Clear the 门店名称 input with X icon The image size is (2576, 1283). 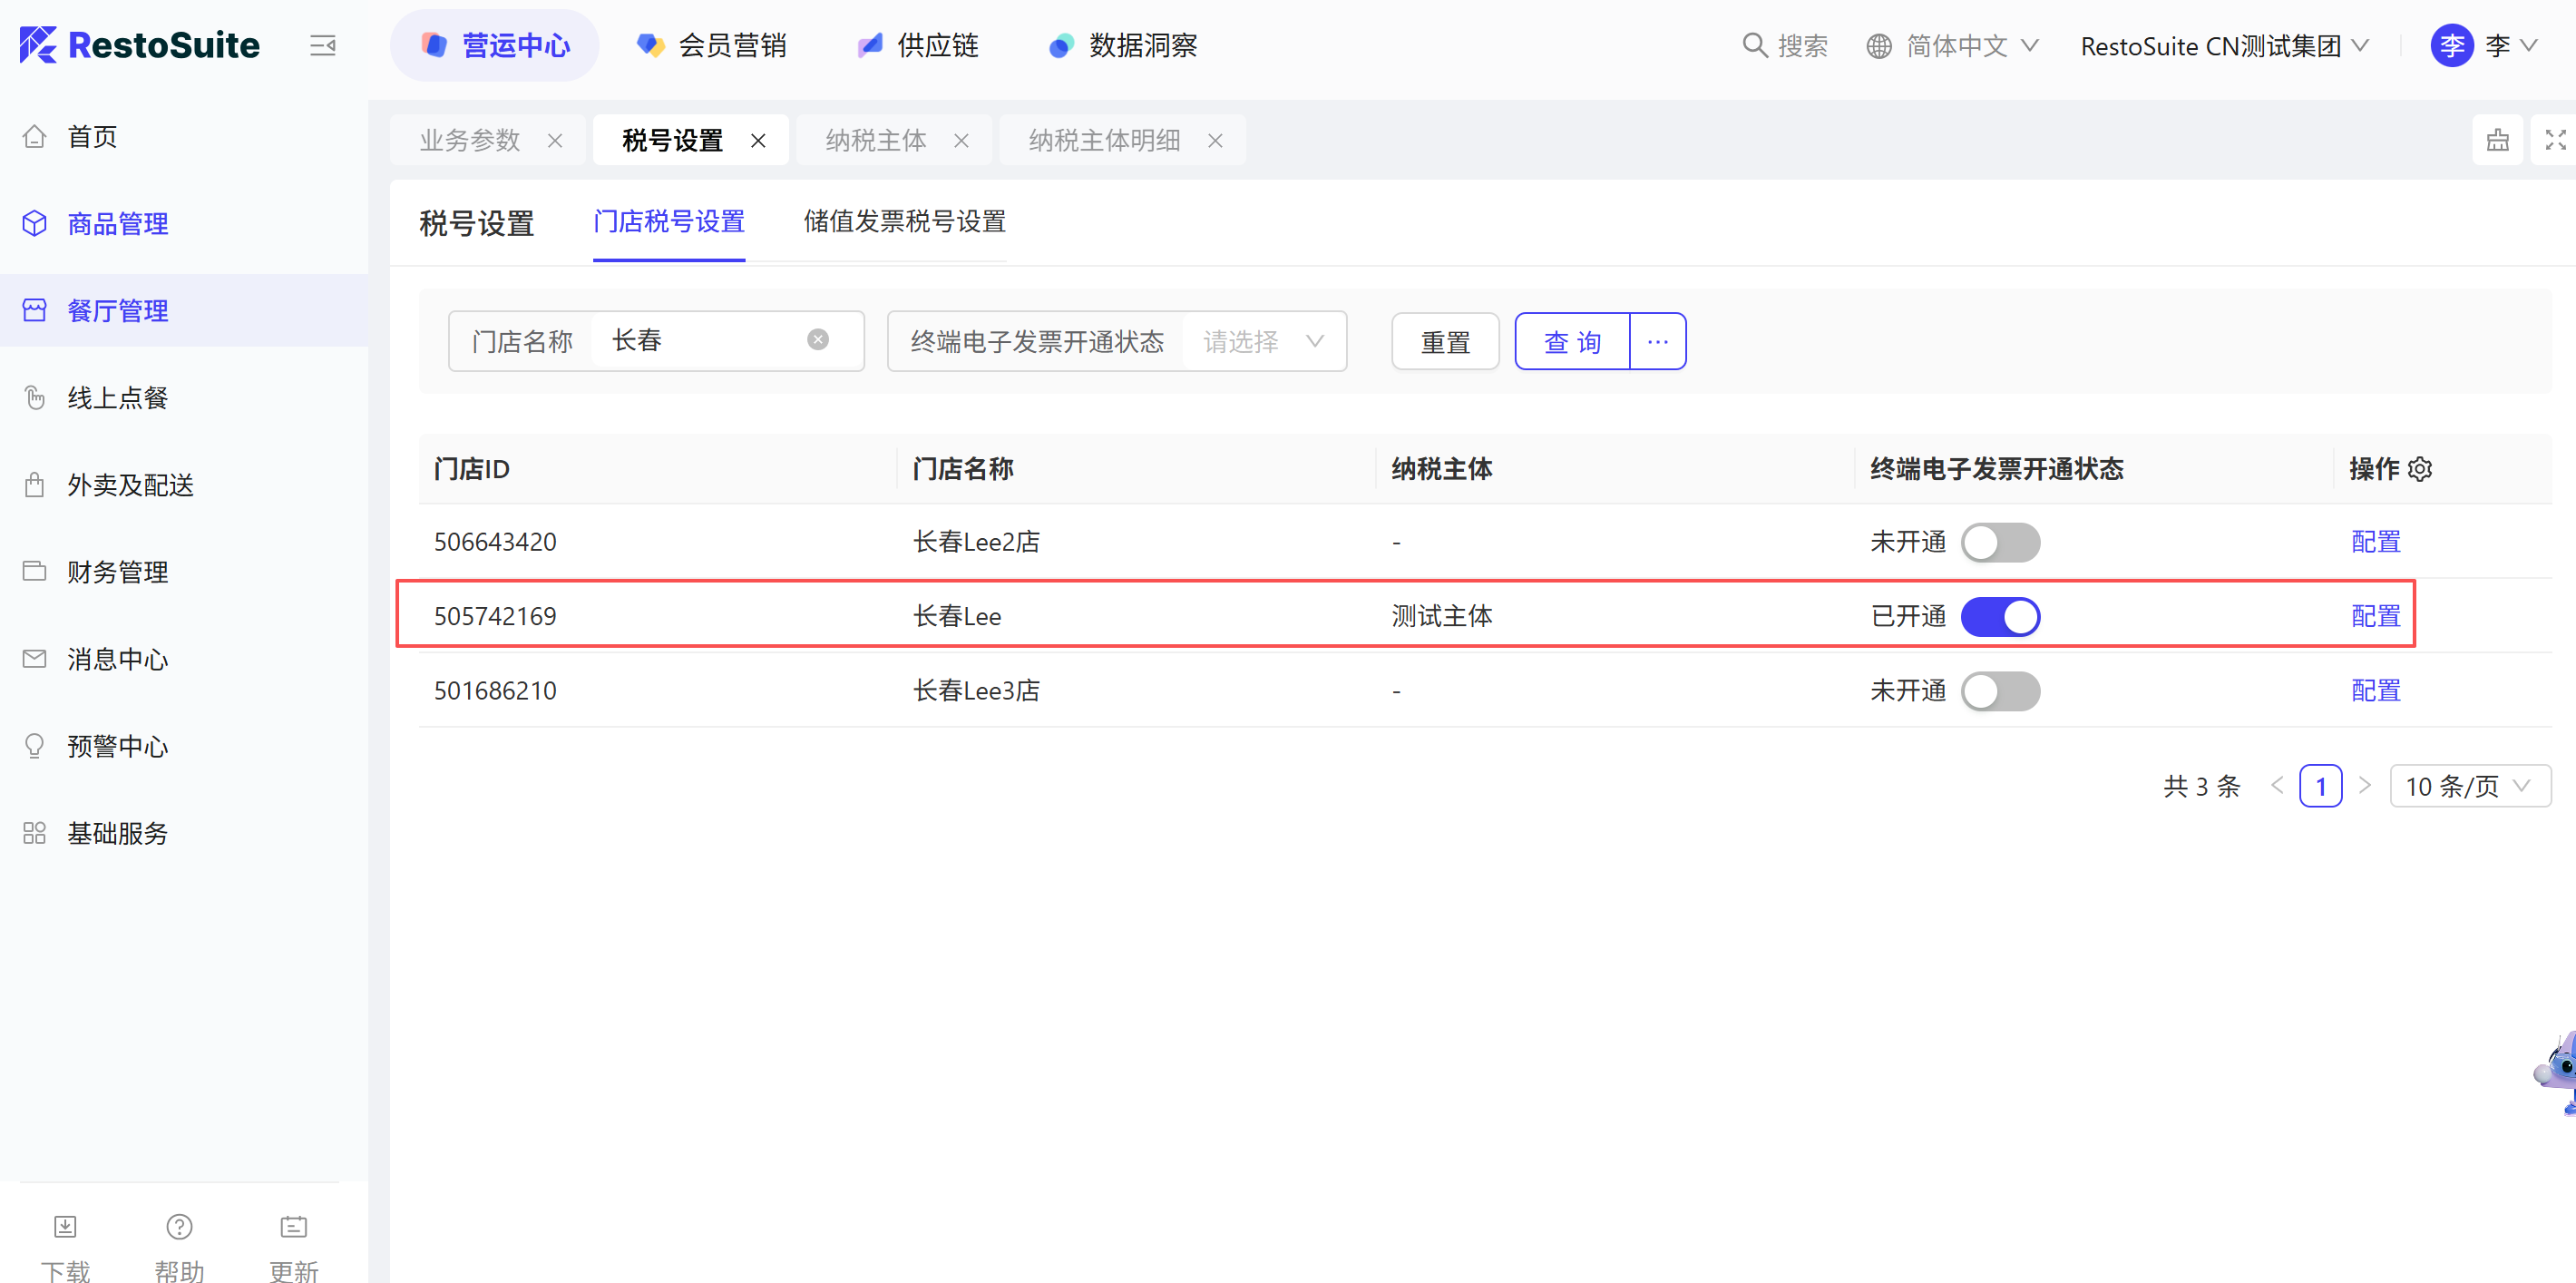click(x=817, y=340)
